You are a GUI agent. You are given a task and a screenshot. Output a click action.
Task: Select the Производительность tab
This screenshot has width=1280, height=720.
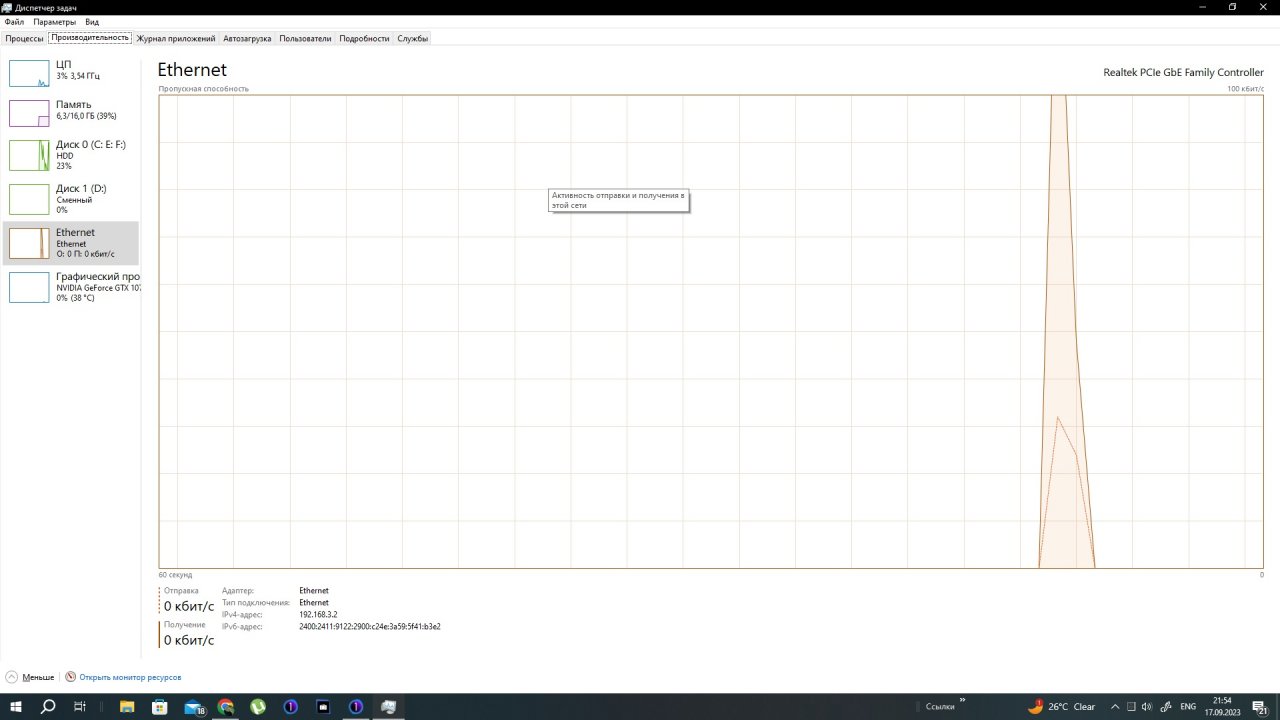coord(90,37)
